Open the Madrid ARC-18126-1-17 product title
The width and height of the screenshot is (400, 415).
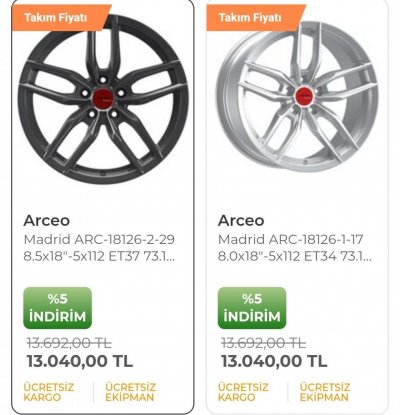pos(294,248)
